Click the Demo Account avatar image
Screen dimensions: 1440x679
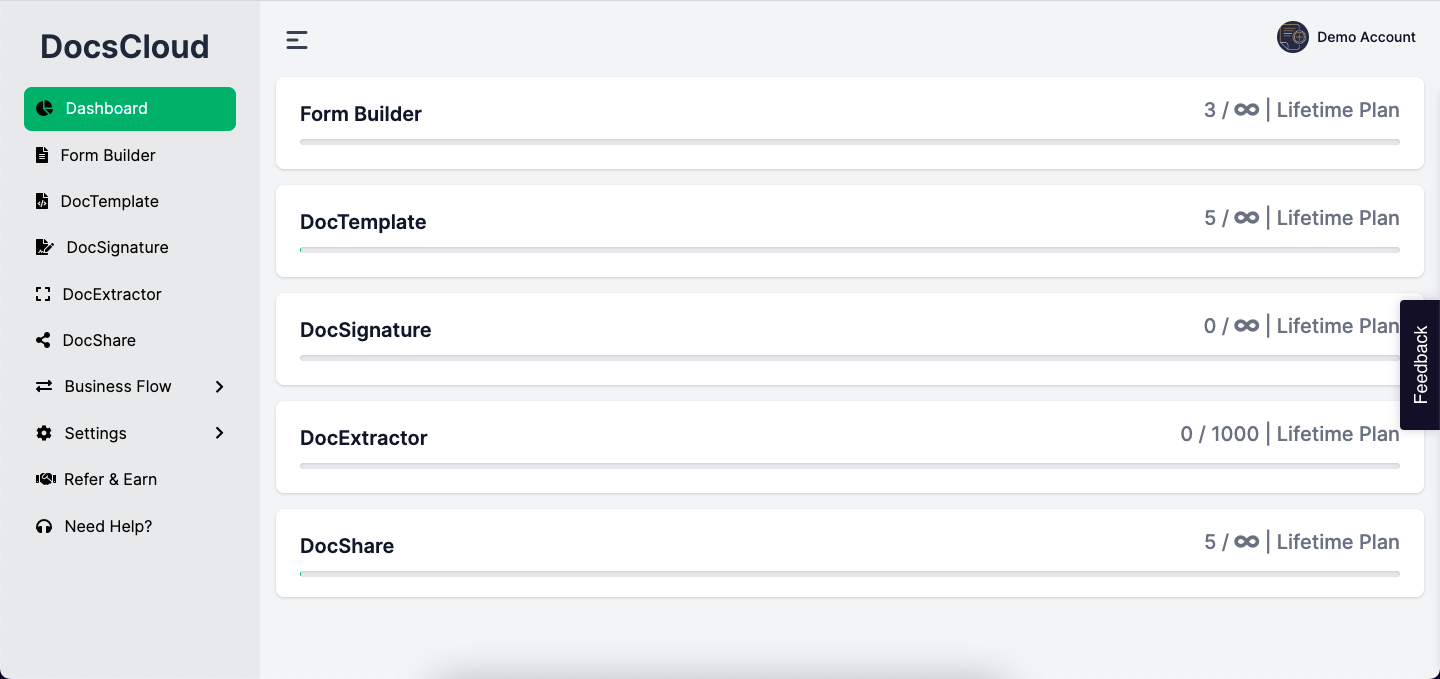coord(1293,37)
